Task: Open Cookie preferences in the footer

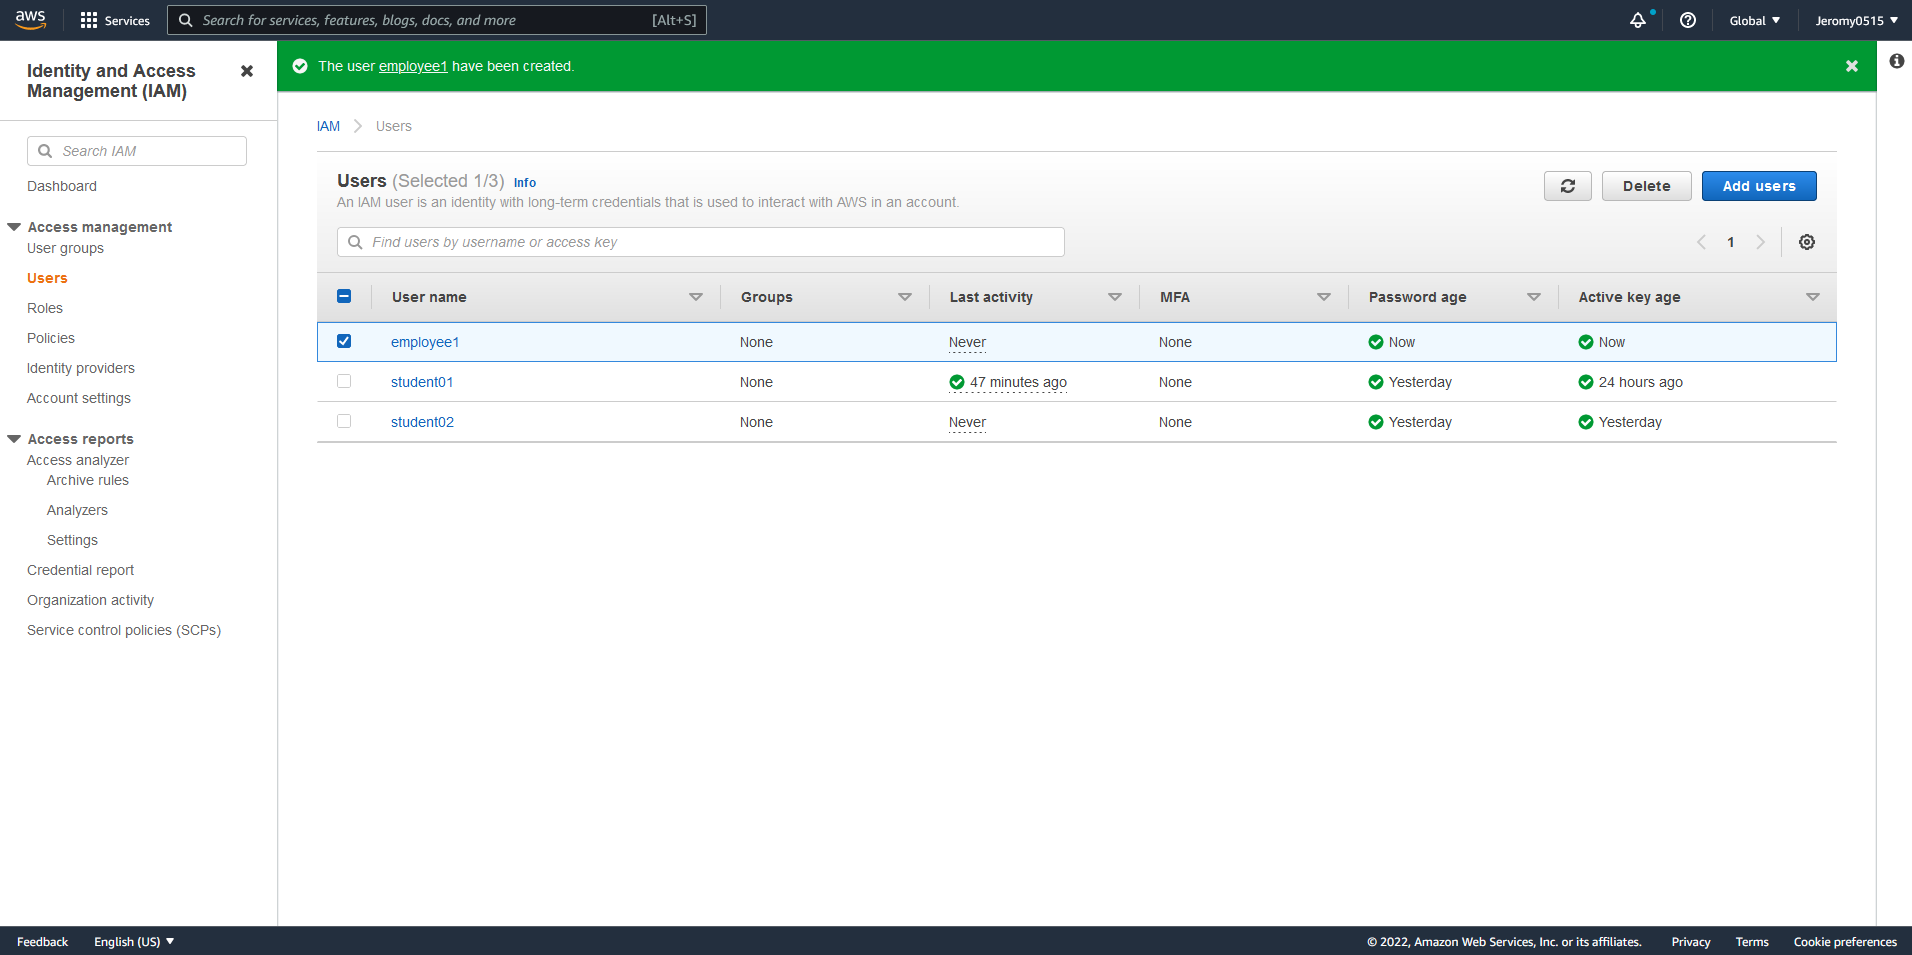Action: (x=1845, y=942)
